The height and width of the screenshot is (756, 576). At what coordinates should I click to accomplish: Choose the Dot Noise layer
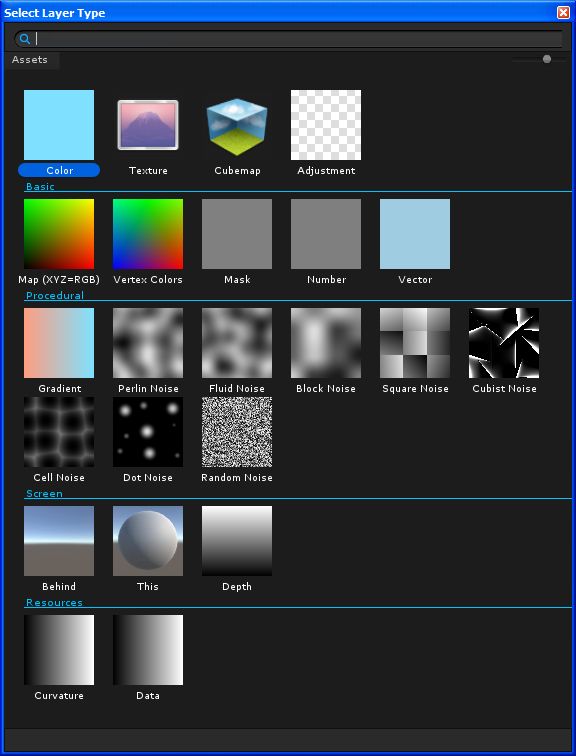coord(148,432)
